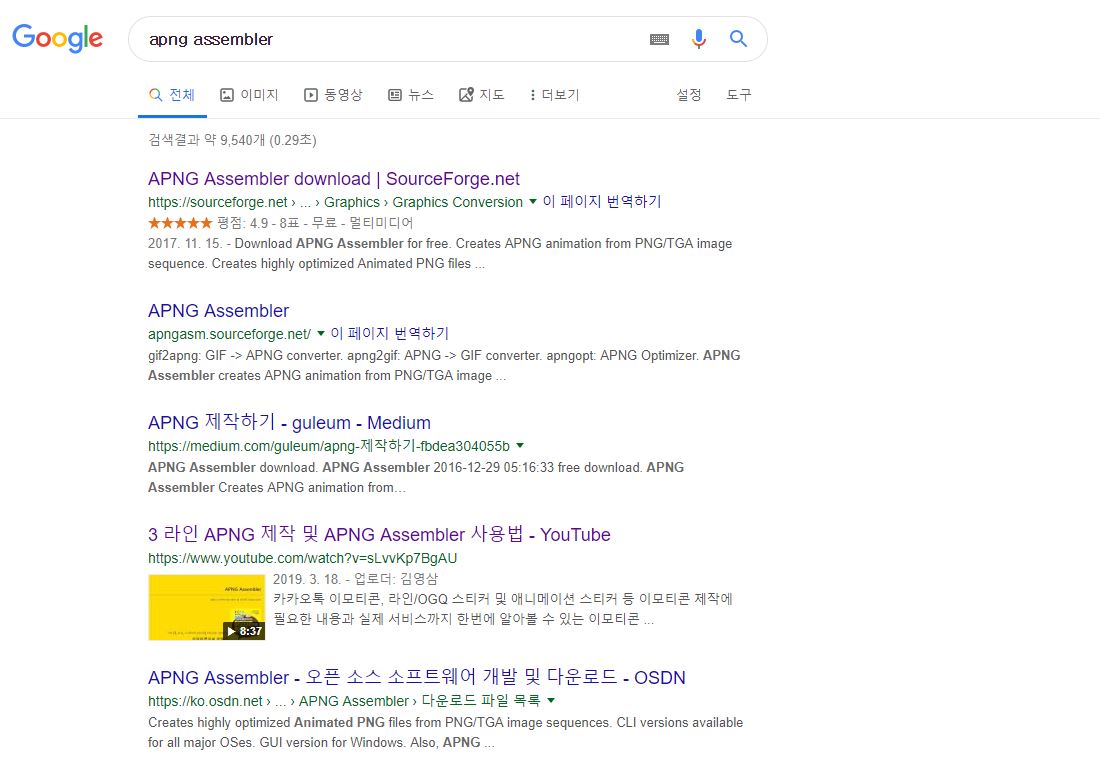Expand dropdown arrow next to medium.com URL
The image size is (1100, 782).
pyautogui.click(x=520, y=445)
